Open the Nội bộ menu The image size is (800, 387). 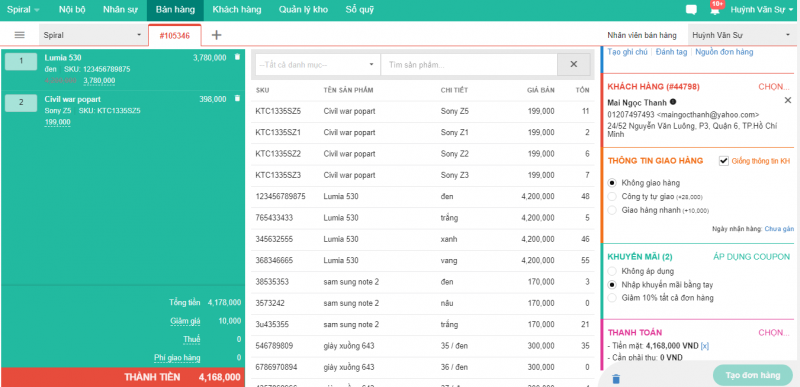click(72, 10)
